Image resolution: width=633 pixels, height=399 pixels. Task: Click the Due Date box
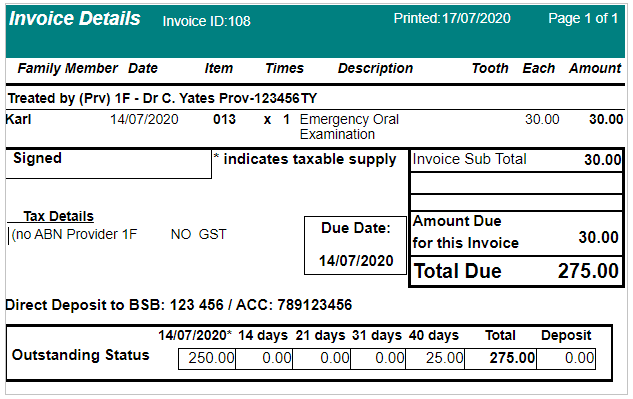click(x=355, y=246)
